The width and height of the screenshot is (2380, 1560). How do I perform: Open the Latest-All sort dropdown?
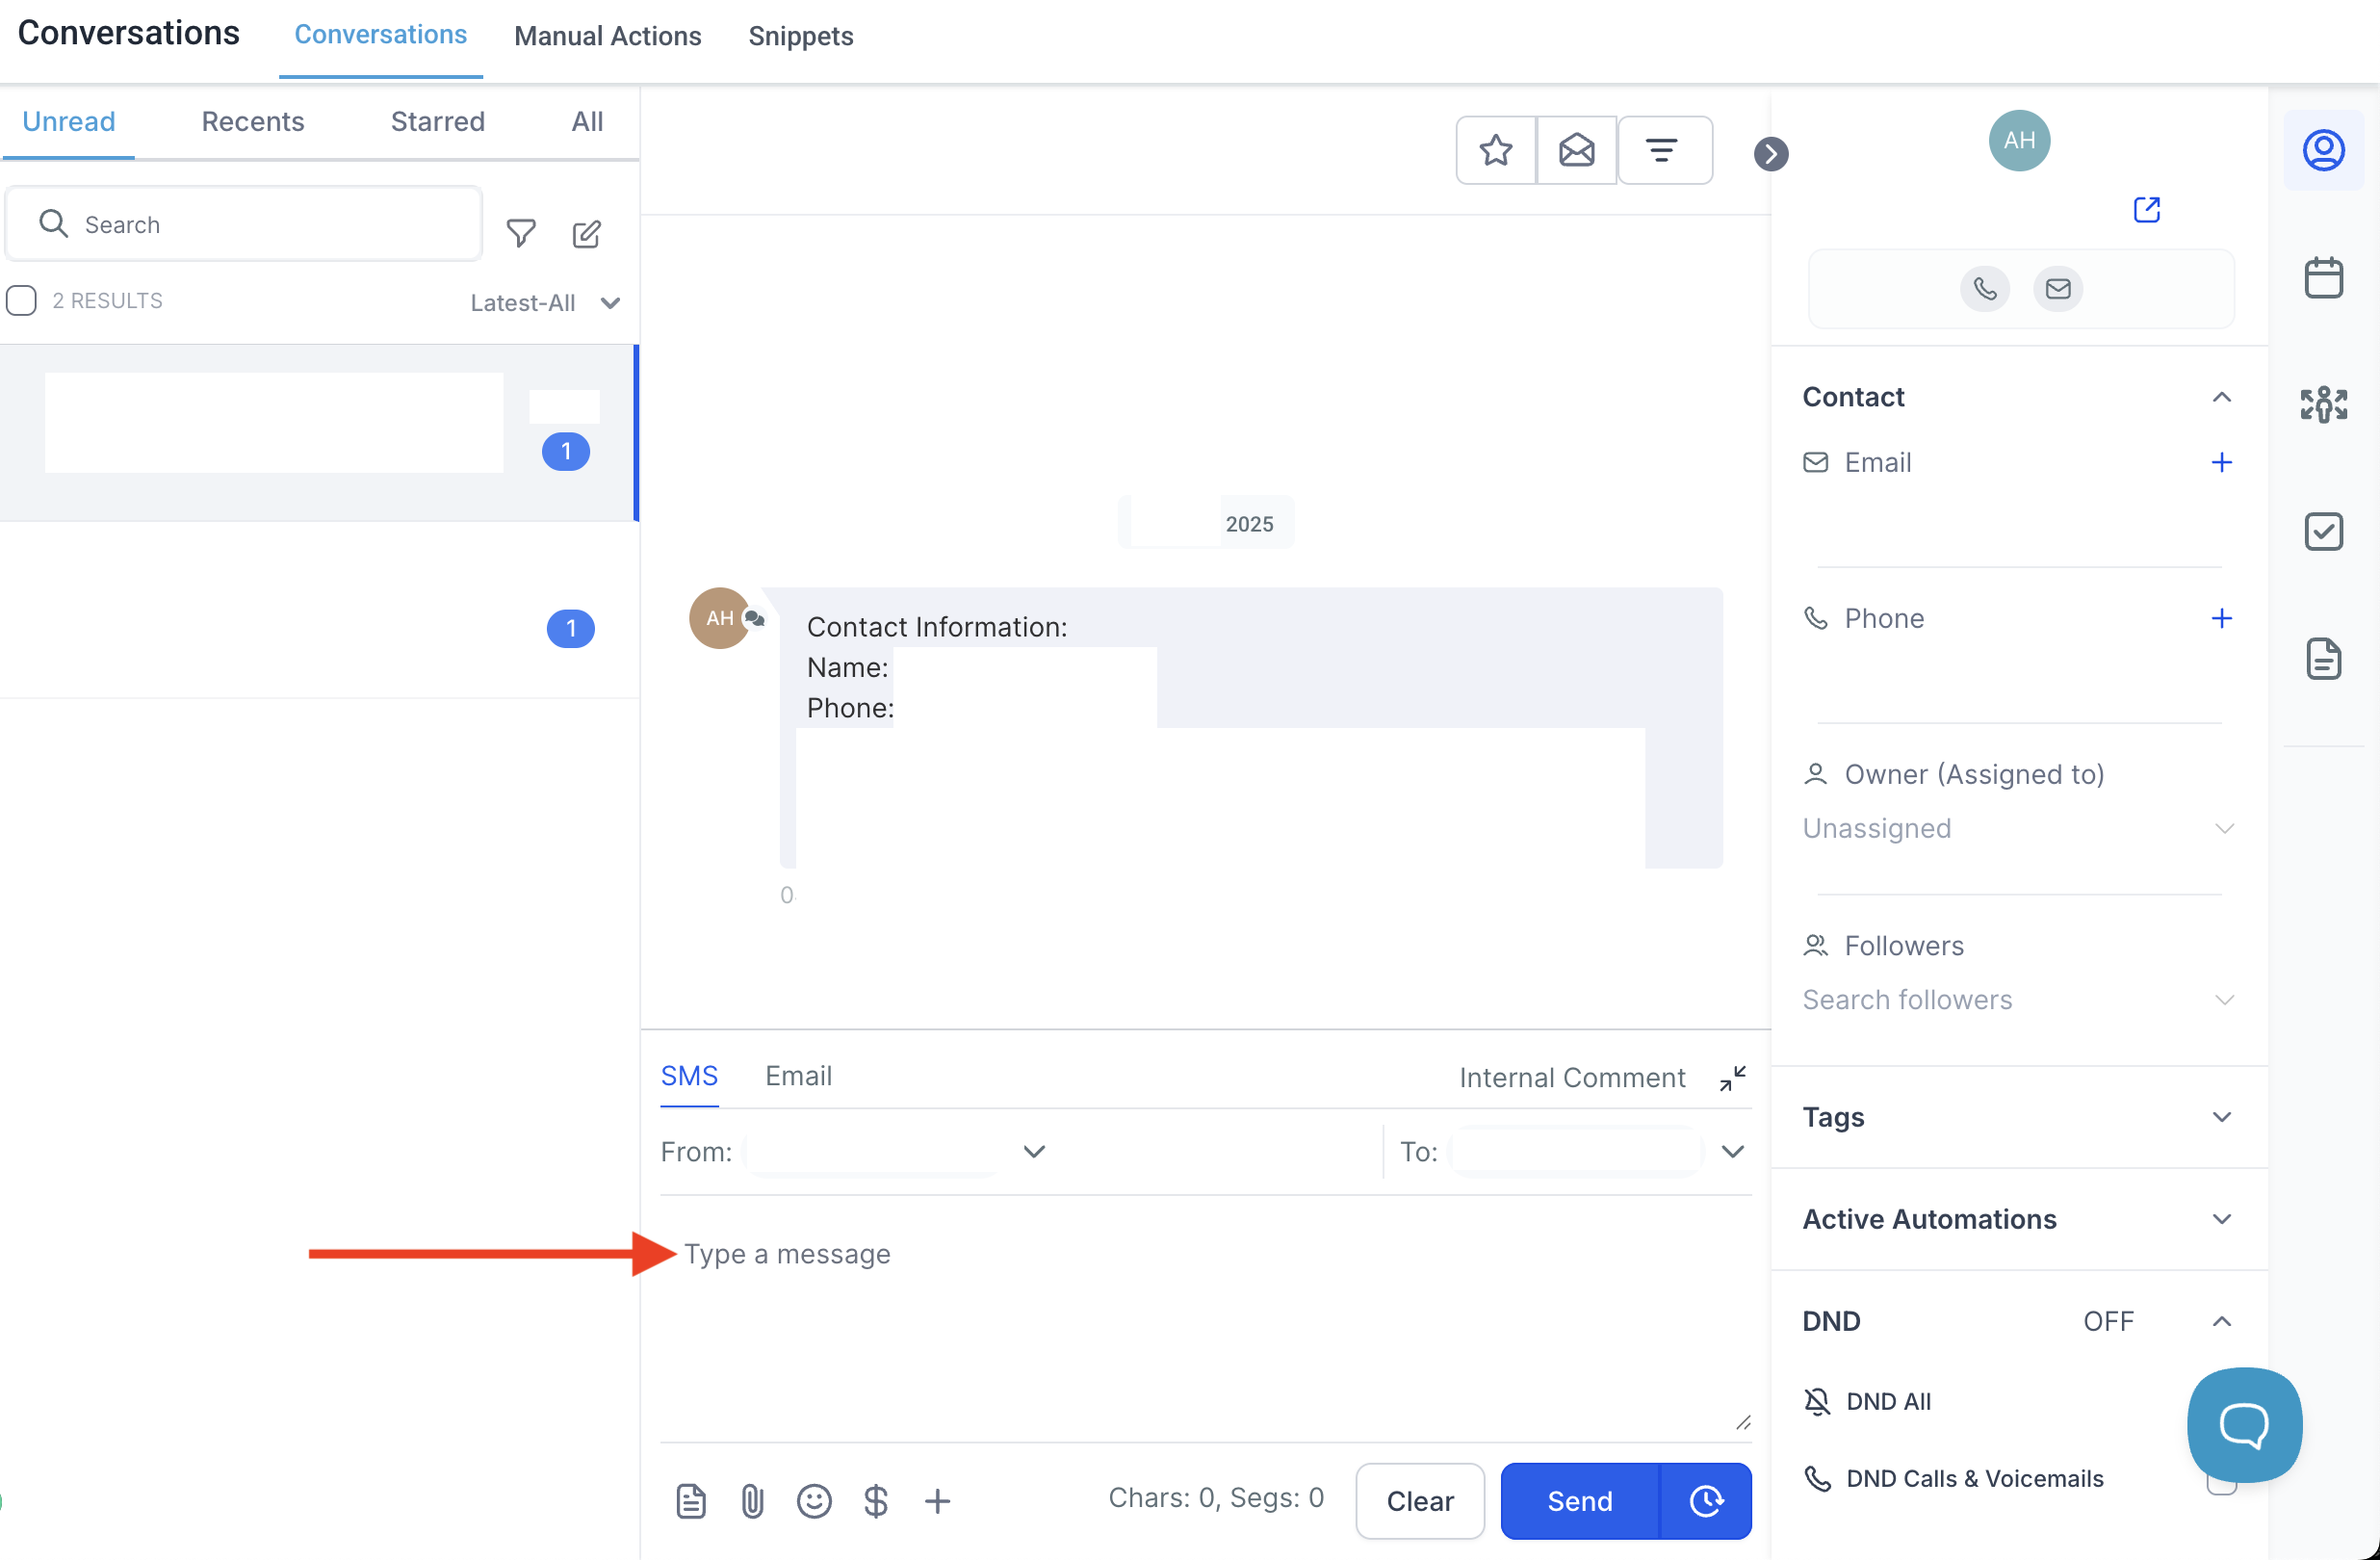545,303
